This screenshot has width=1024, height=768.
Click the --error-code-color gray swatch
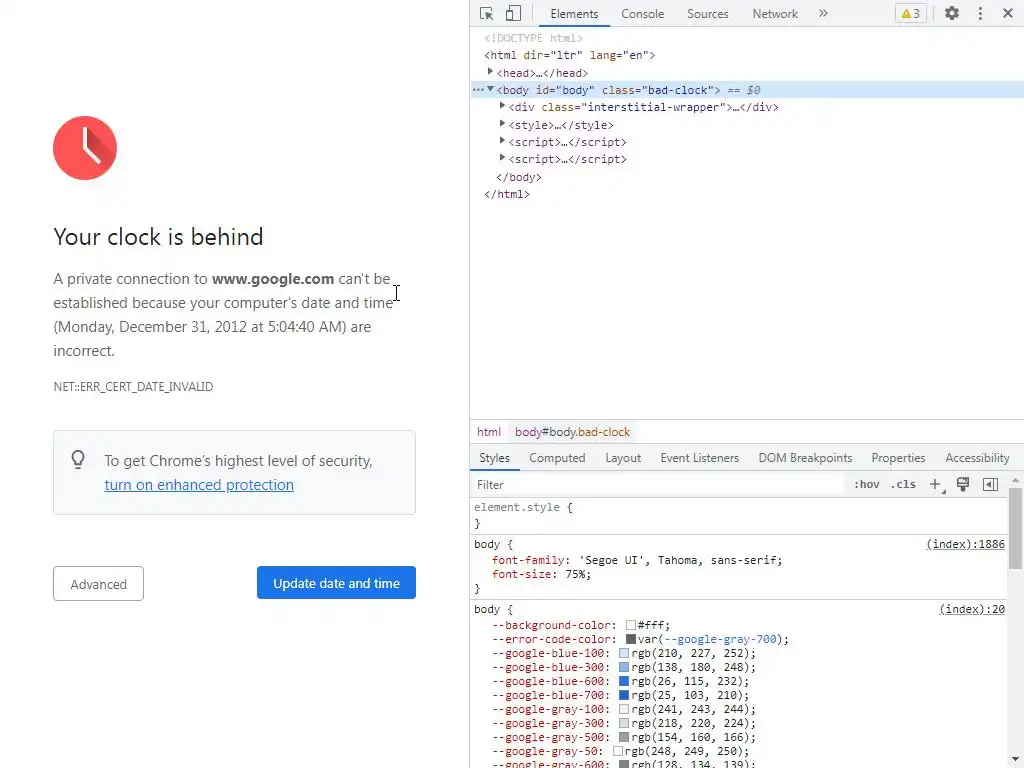631,639
